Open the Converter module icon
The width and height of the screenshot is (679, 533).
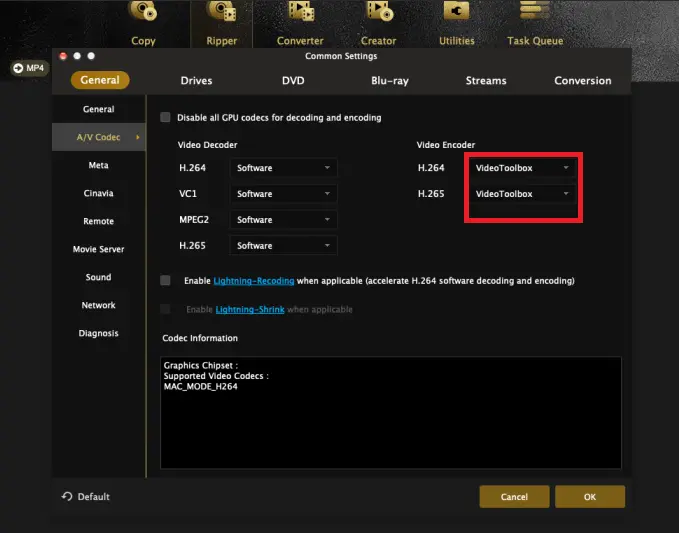[x=300, y=14]
